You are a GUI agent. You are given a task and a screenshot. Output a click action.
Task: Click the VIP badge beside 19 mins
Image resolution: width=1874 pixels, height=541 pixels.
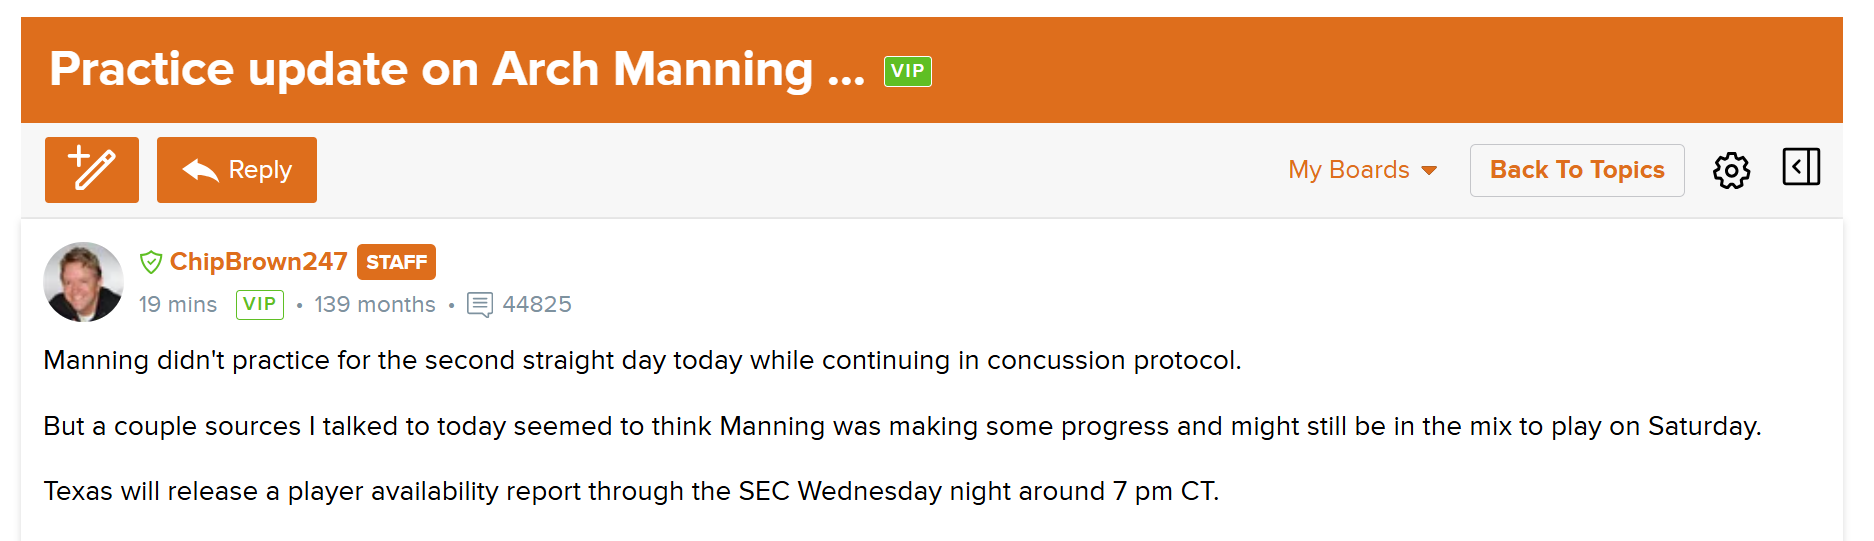(259, 304)
